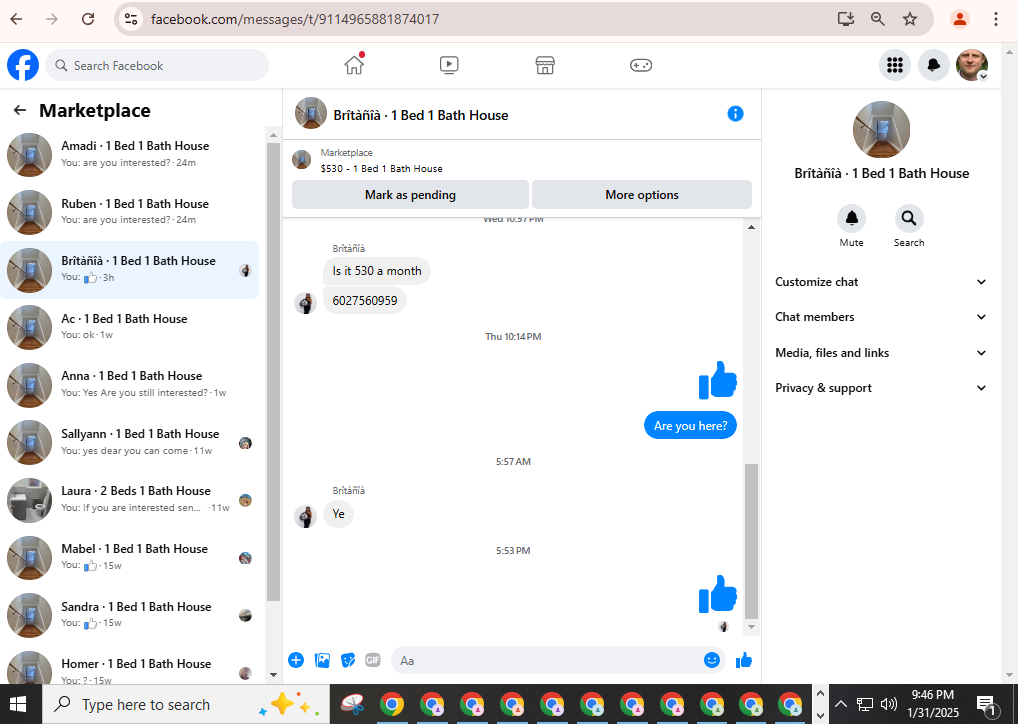Open Chrome three-dot menu

995,19
